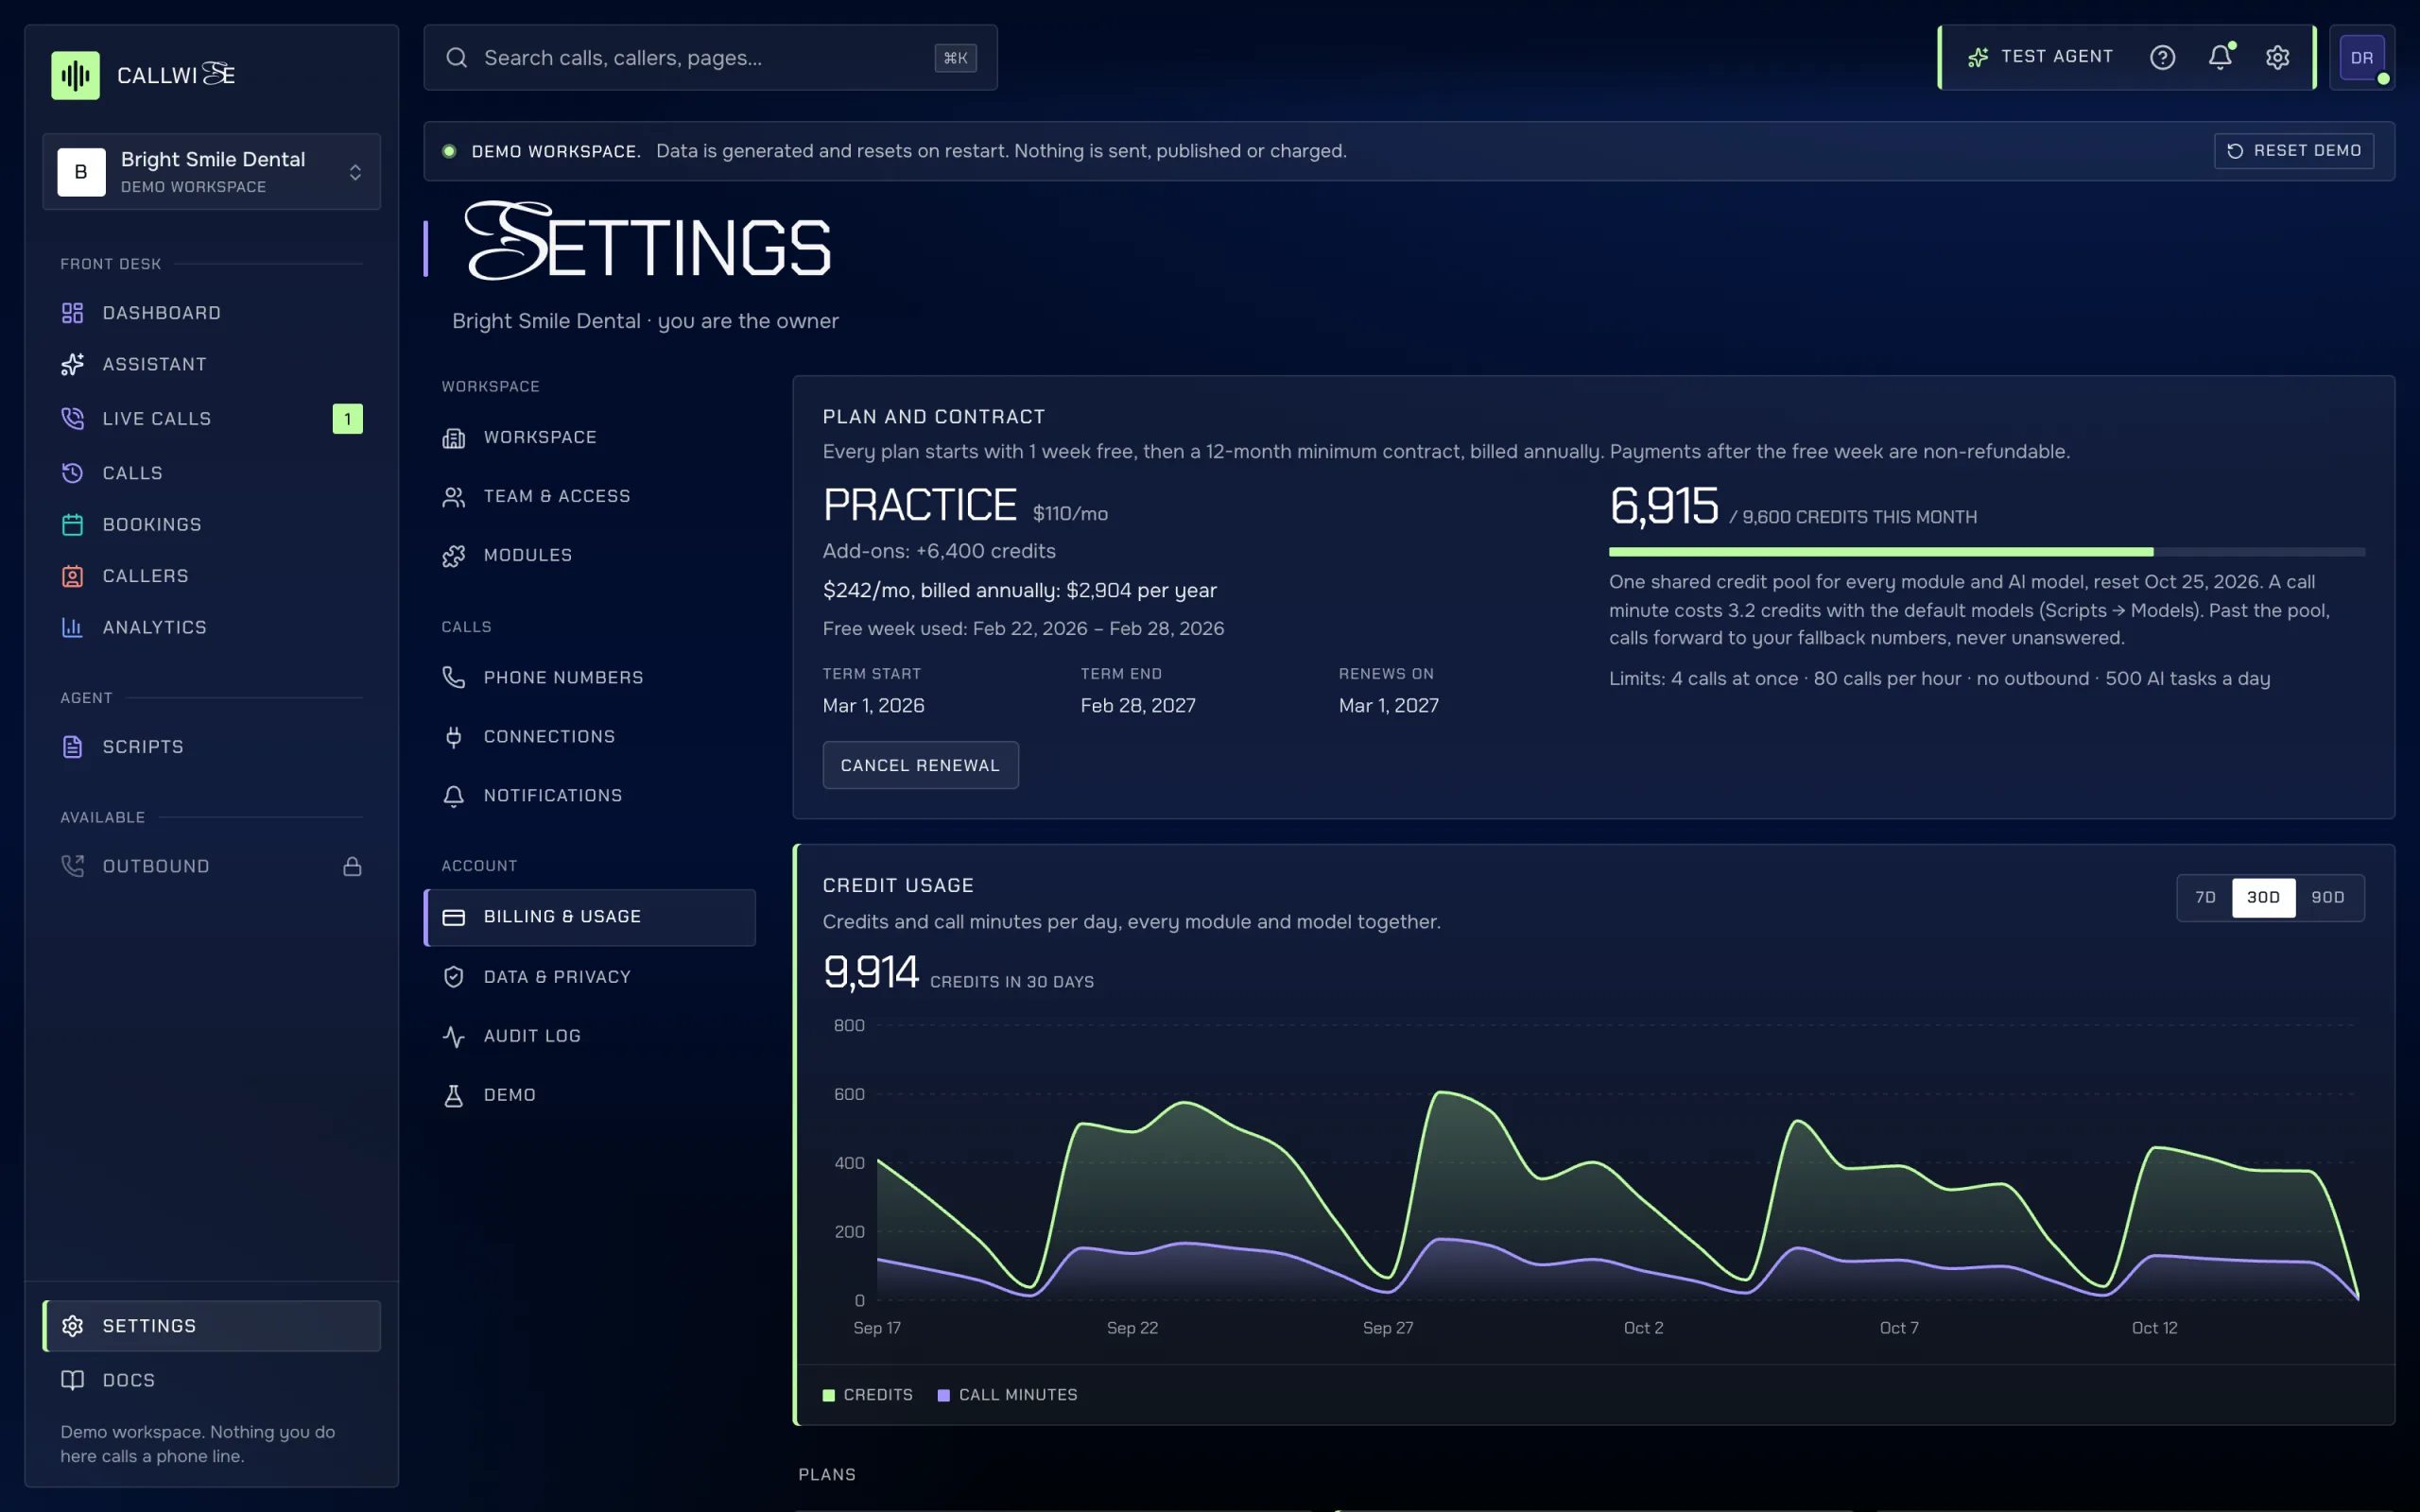Screen dimensions: 2420x1512
Task: Open Workspace settings section
Action: pyautogui.click(x=590, y=438)
